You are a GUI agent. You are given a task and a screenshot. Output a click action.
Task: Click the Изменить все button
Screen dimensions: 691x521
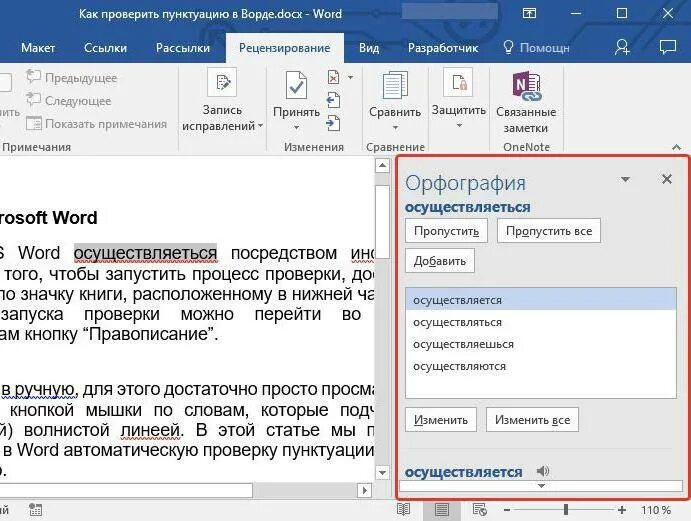(532, 420)
